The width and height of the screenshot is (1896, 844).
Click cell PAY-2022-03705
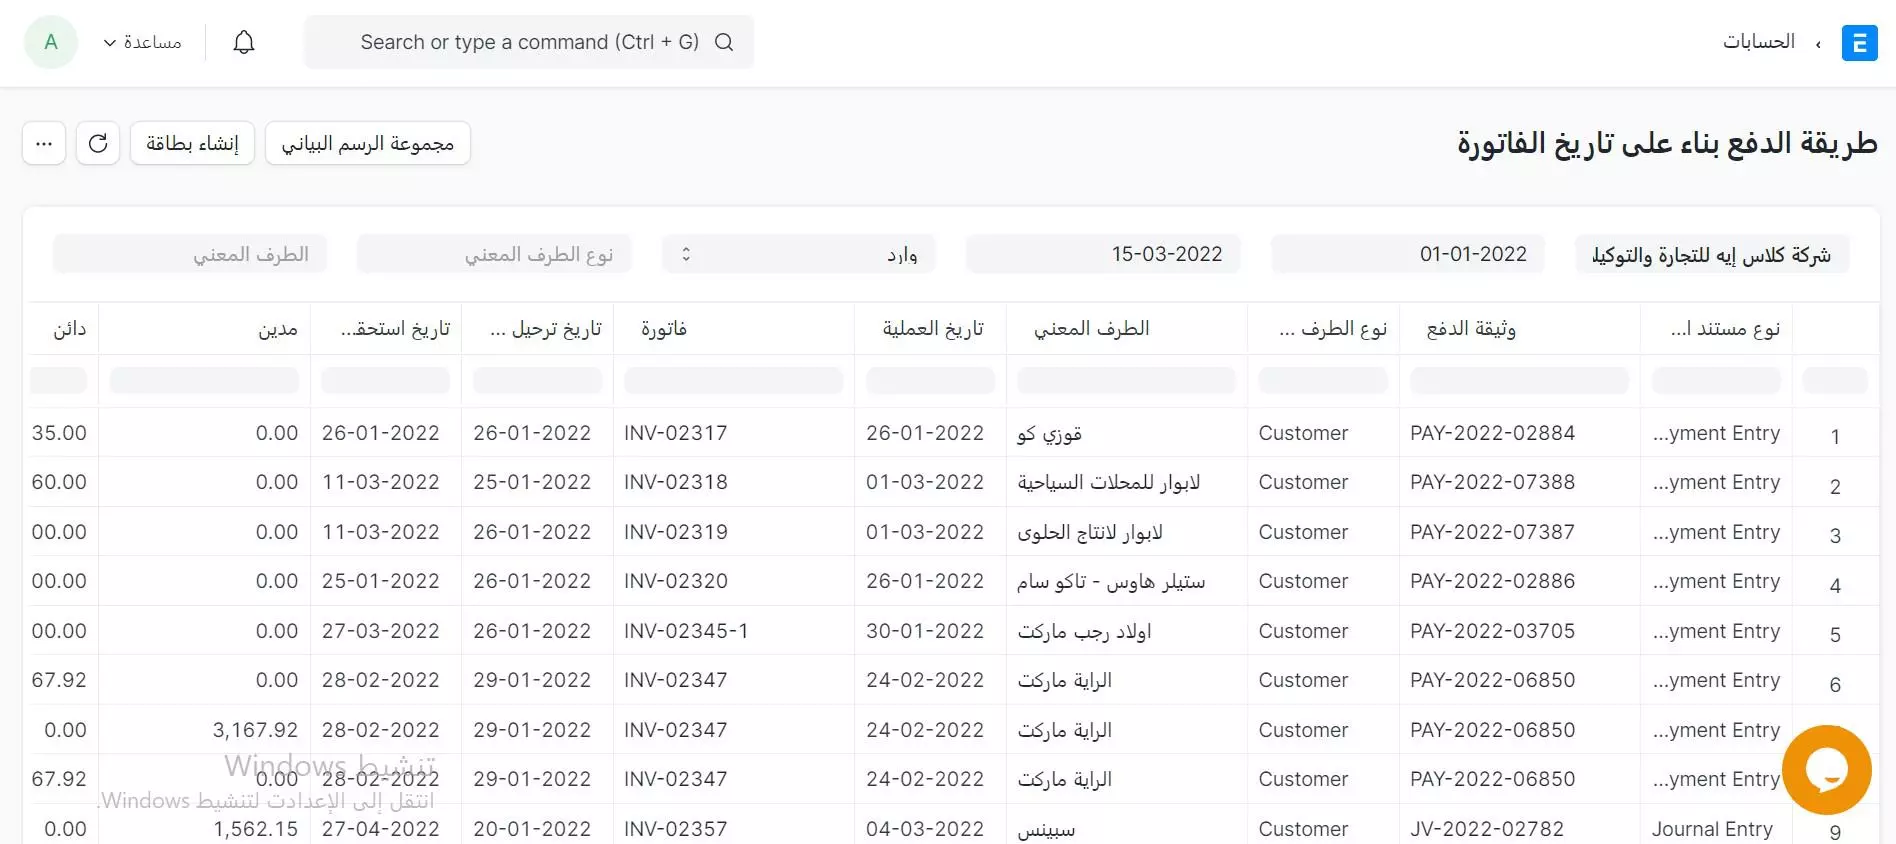click(x=1493, y=631)
